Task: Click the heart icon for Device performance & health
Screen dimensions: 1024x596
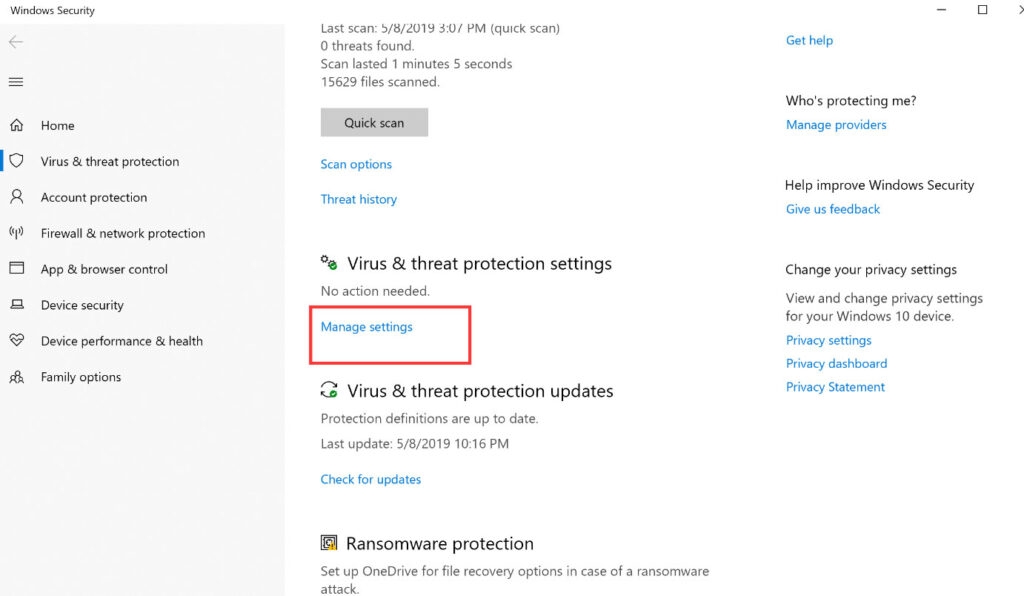Action: (16, 340)
